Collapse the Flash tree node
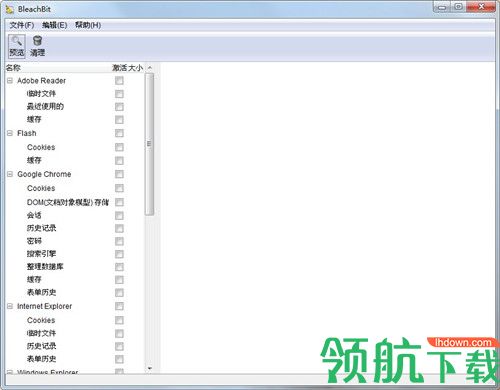The height and width of the screenshot is (390, 500). (x=10, y=133)
